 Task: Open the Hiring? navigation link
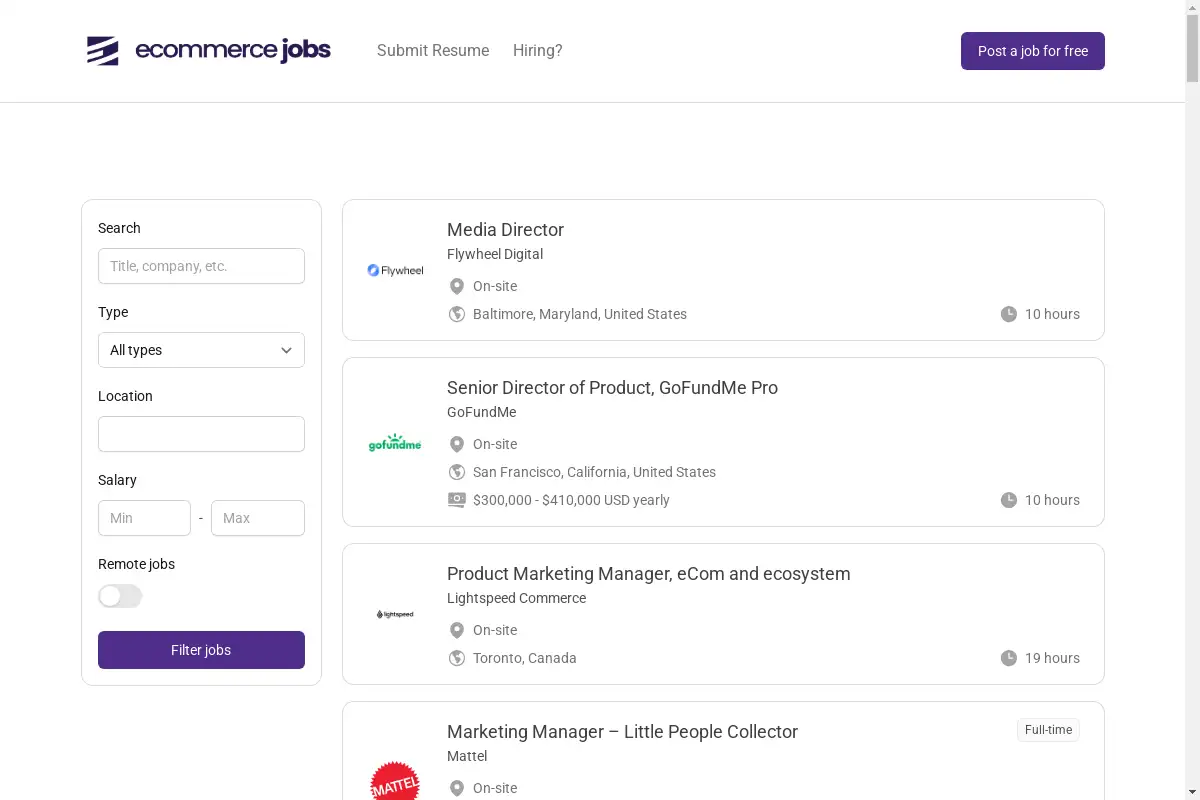click(538, 50)
